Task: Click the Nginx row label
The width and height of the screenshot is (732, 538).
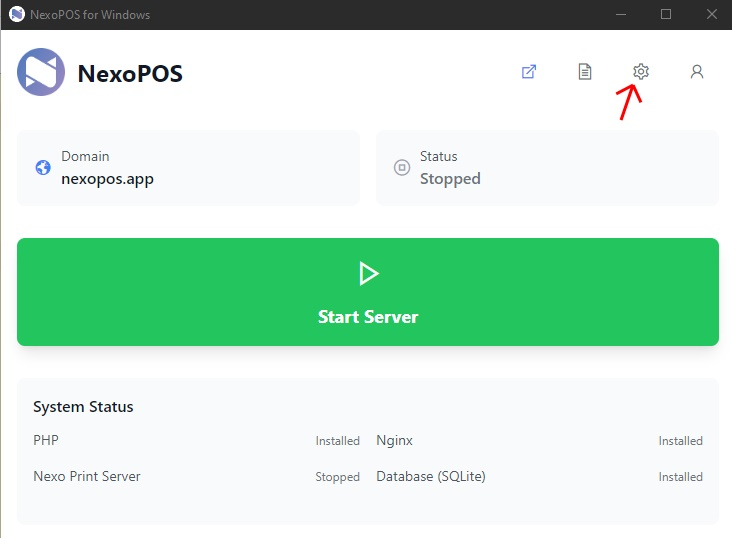Action: click(394, 440)
